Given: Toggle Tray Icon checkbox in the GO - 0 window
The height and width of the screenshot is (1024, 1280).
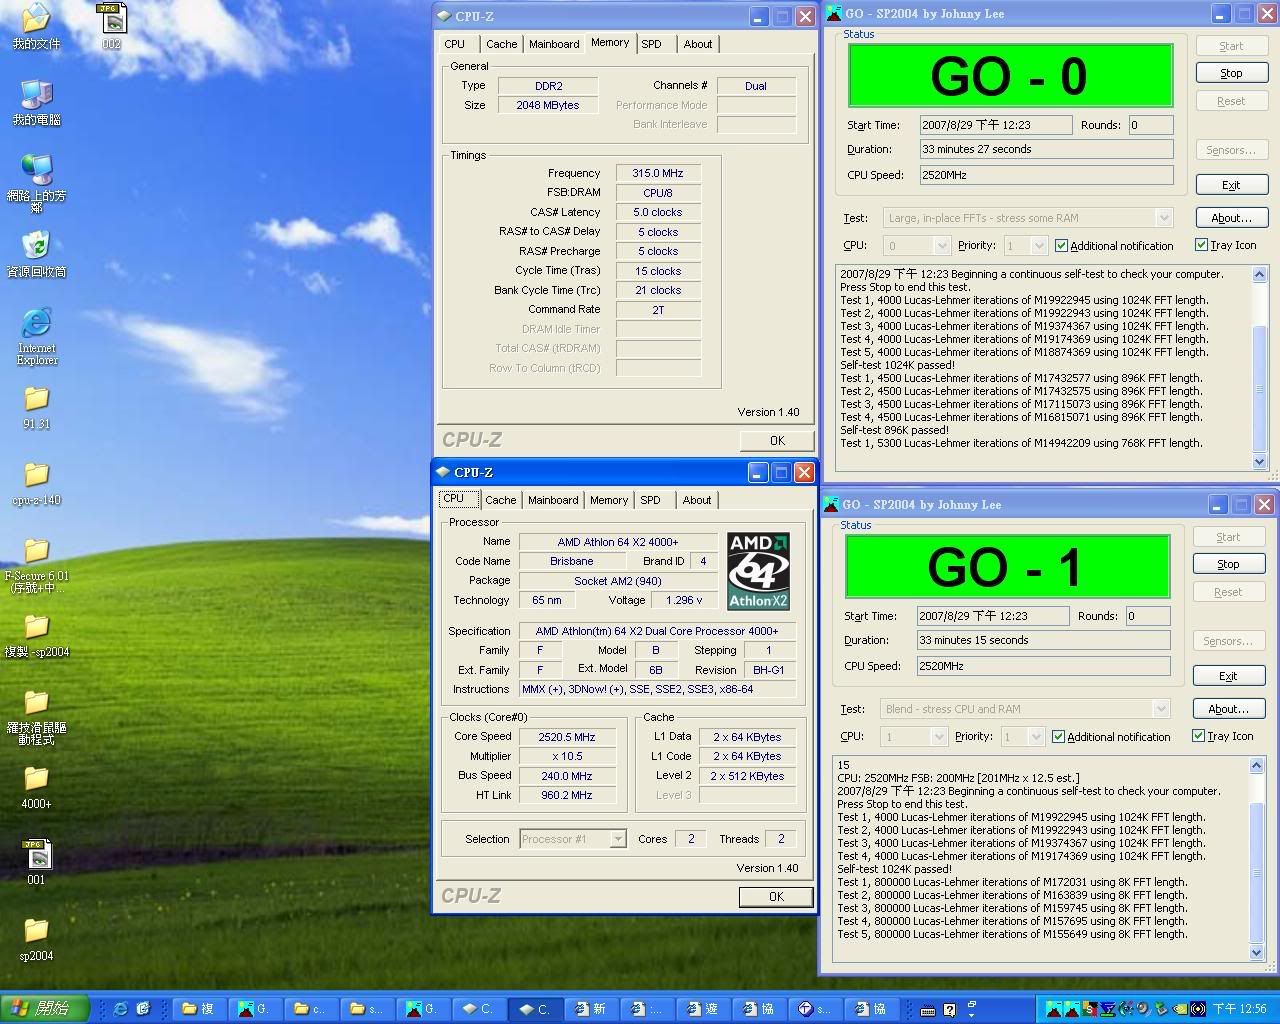Looking at the screenshot, I should click(x=1201, y=245).
